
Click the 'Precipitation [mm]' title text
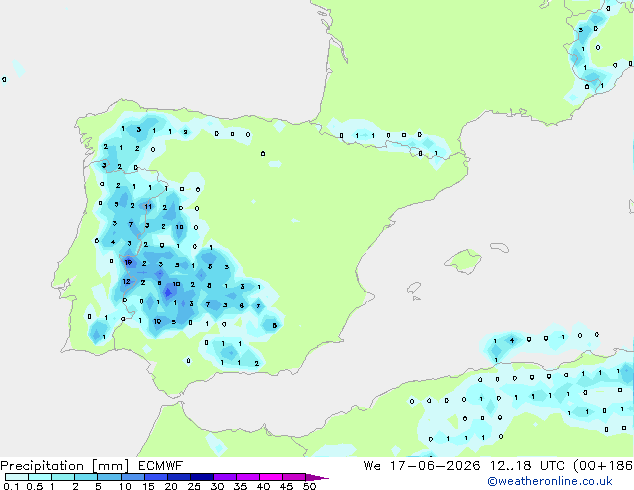coord(64,466)
